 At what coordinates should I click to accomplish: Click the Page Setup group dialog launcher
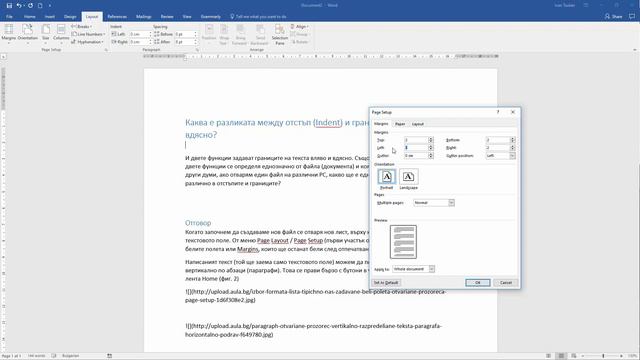[x=106, y=50]
